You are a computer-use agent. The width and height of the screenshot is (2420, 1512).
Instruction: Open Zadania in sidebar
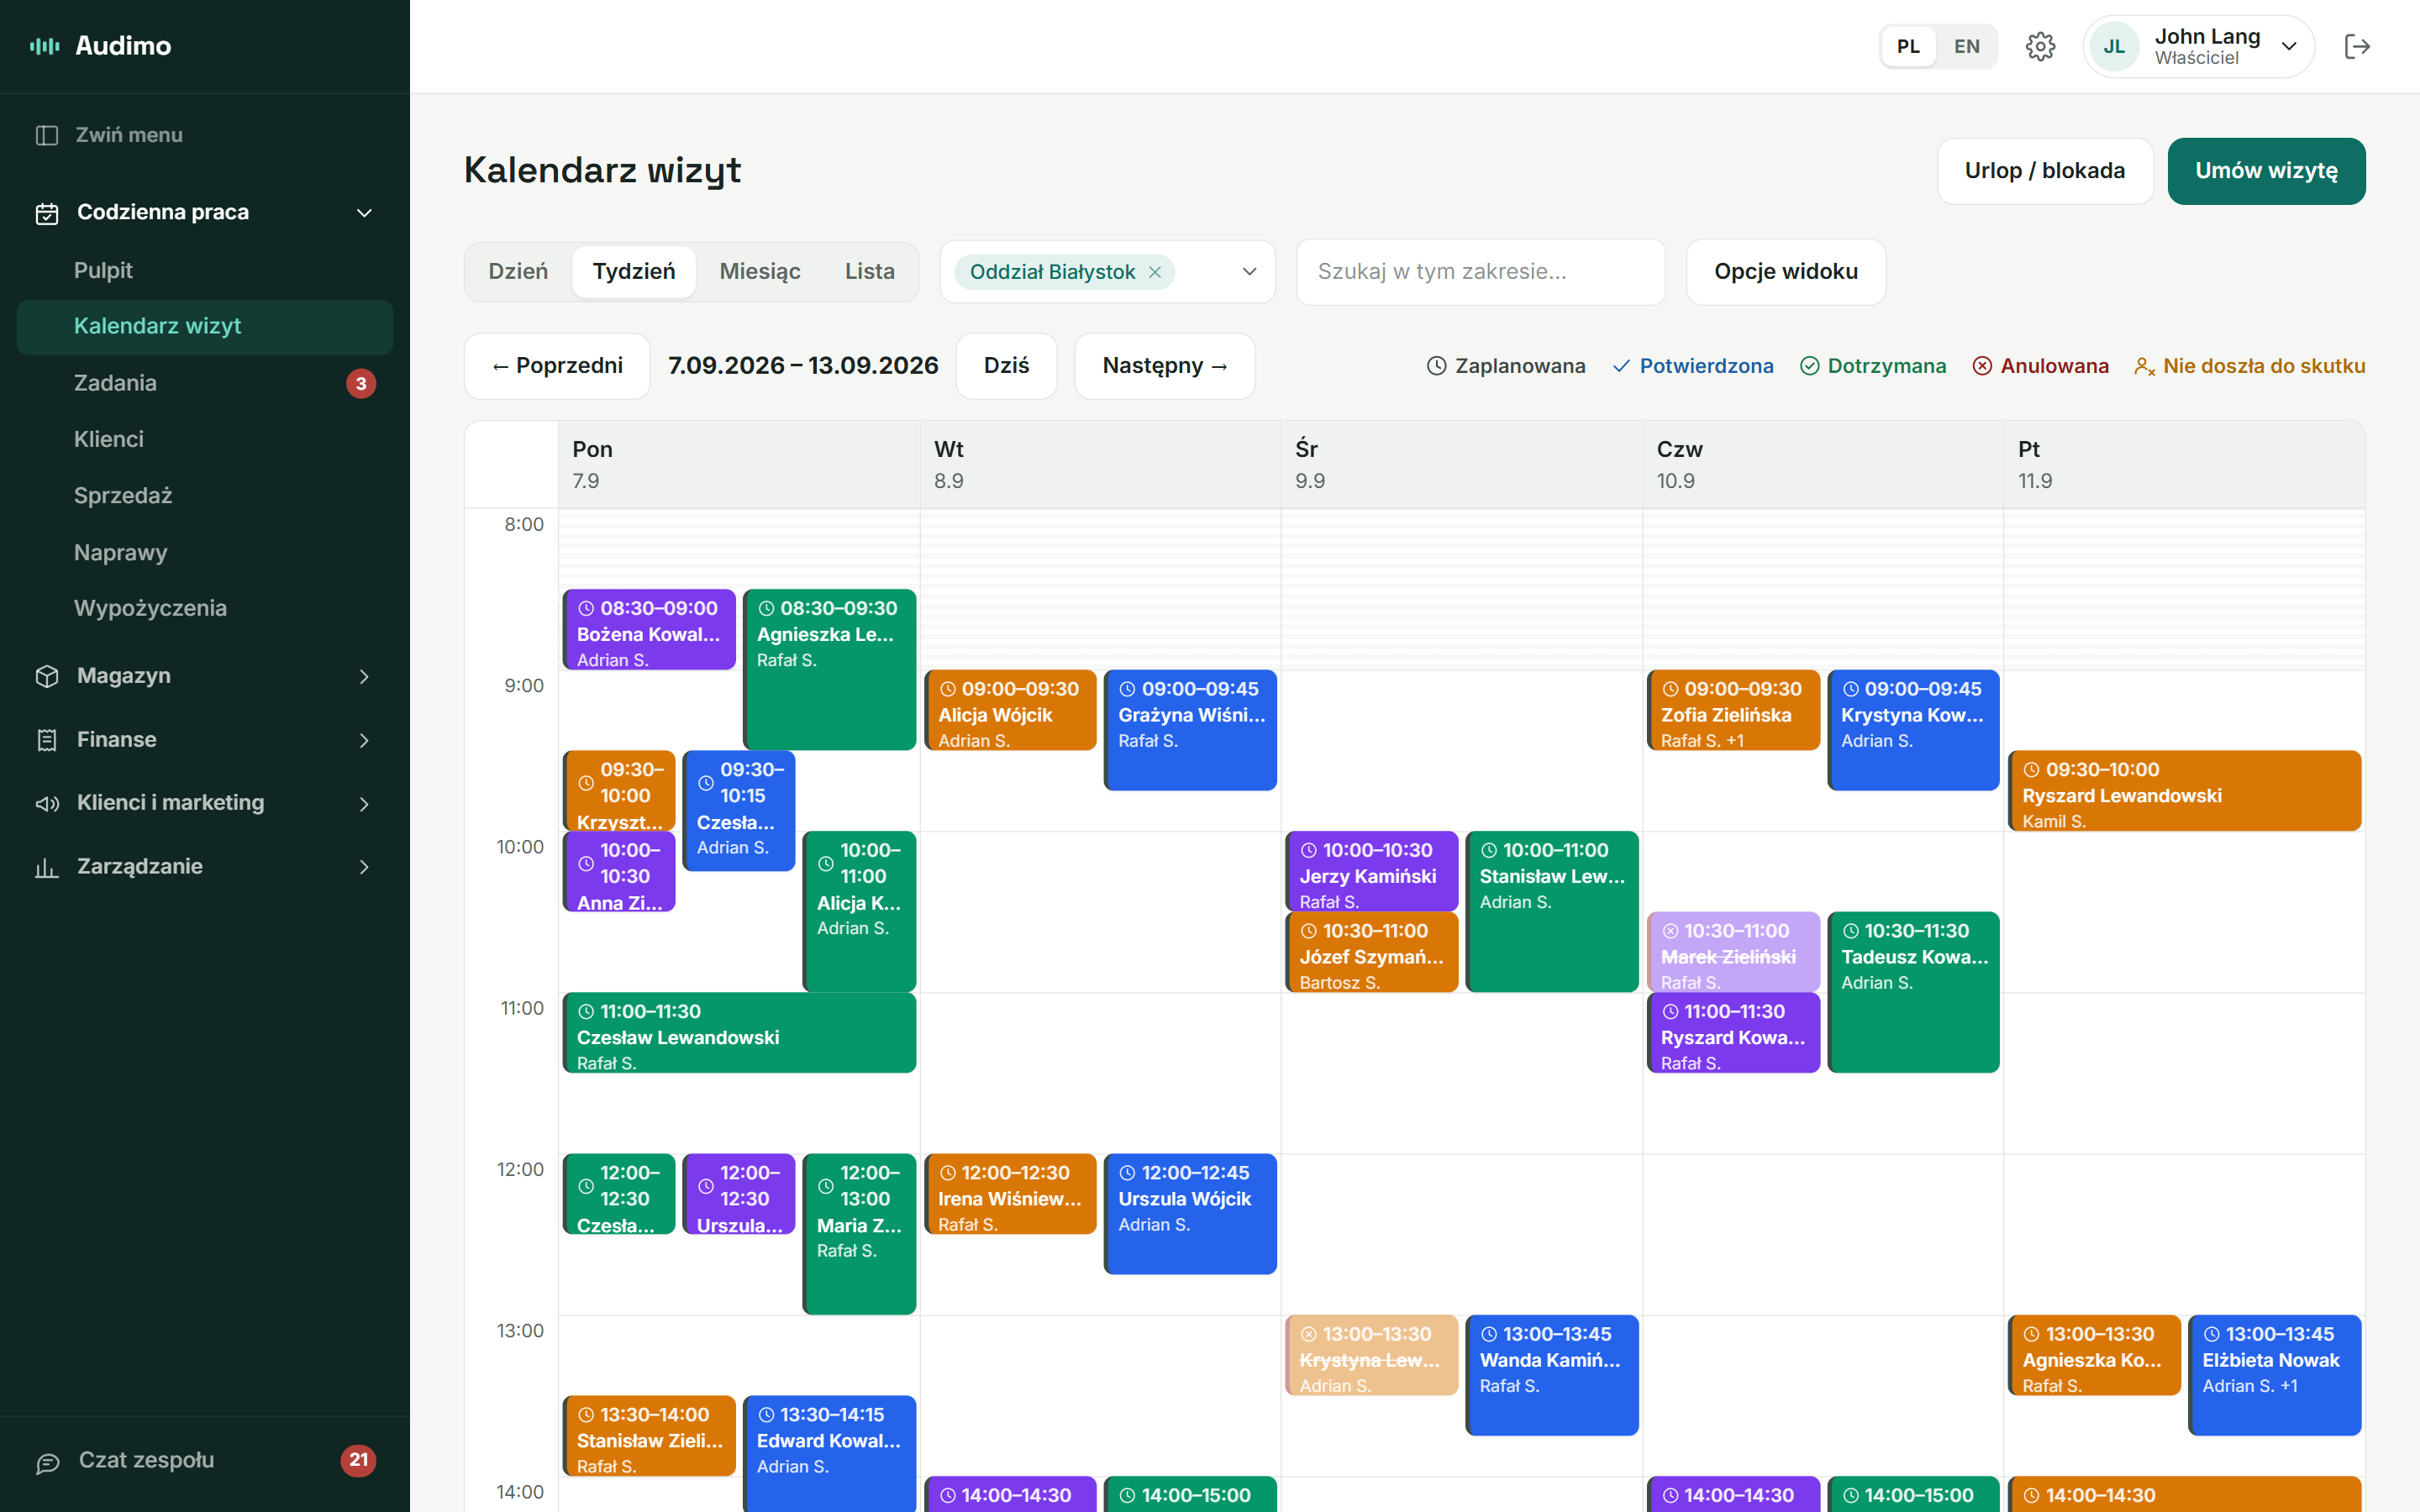click(x=205, y=383)
